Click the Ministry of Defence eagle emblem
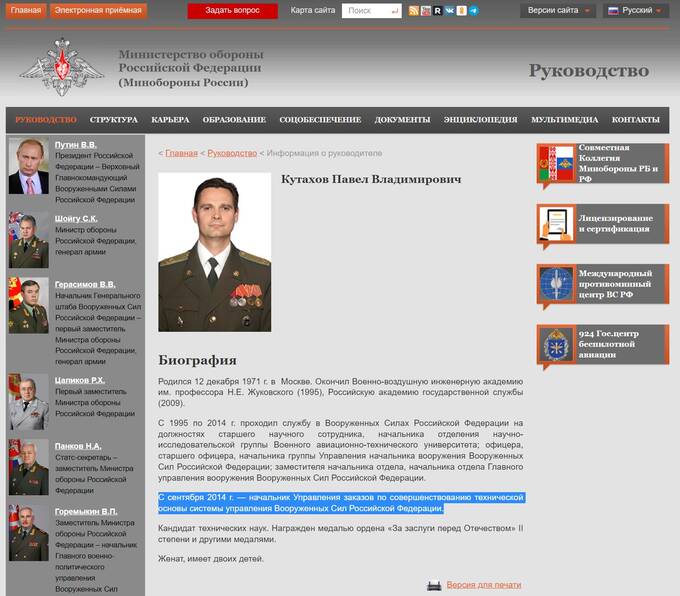Screen dimensions: 680x596 [x=62, y=68]
